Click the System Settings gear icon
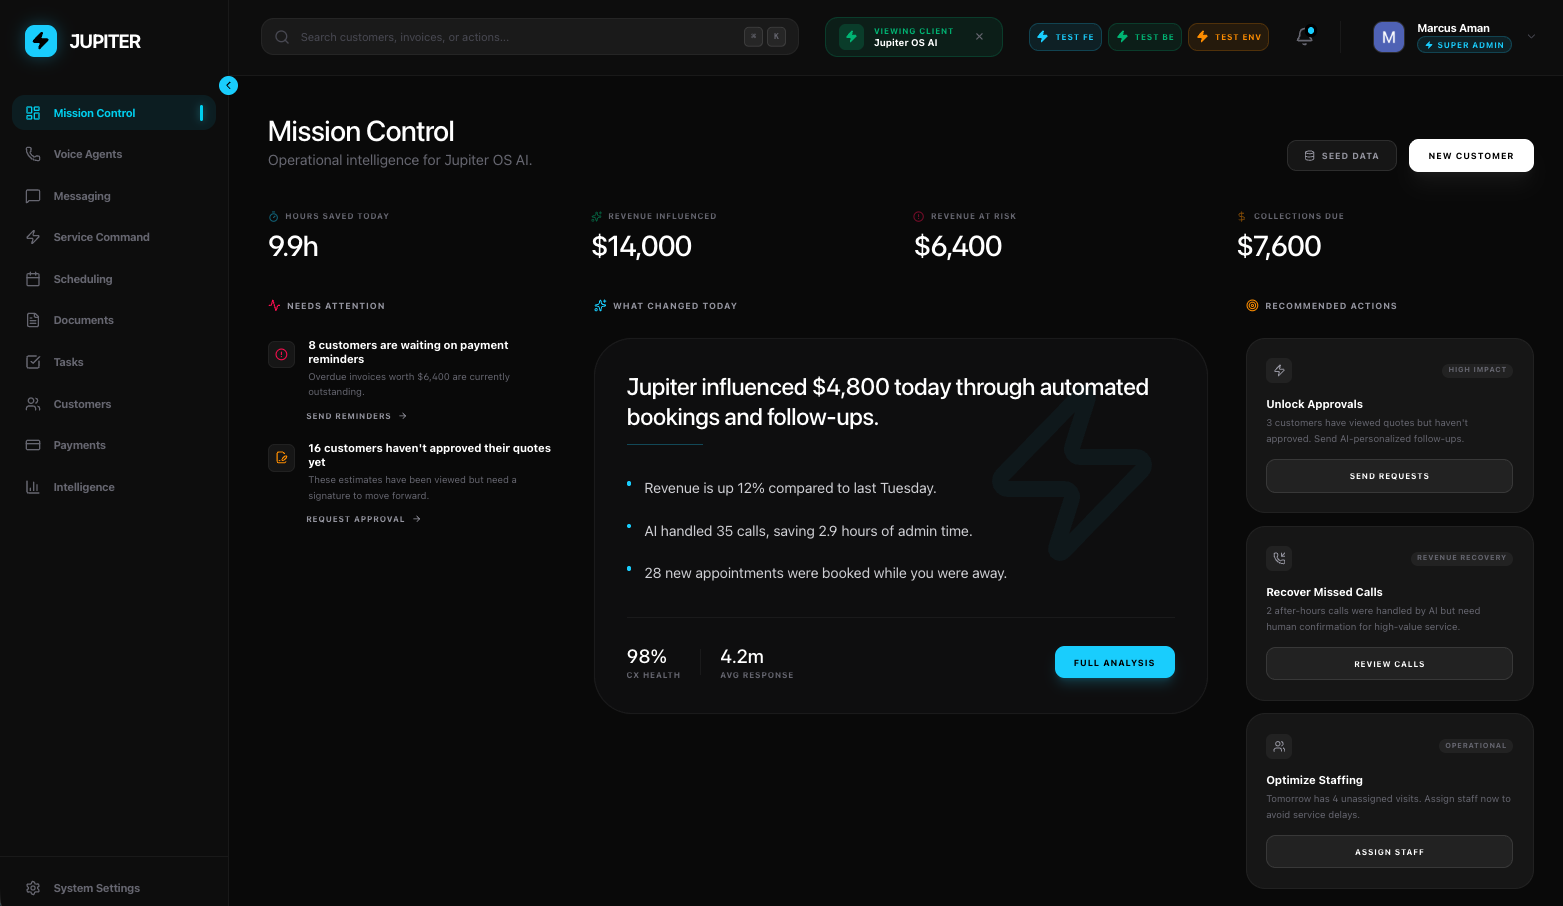This screenshot has height=906, width=1563. click(x=33, y=888)
